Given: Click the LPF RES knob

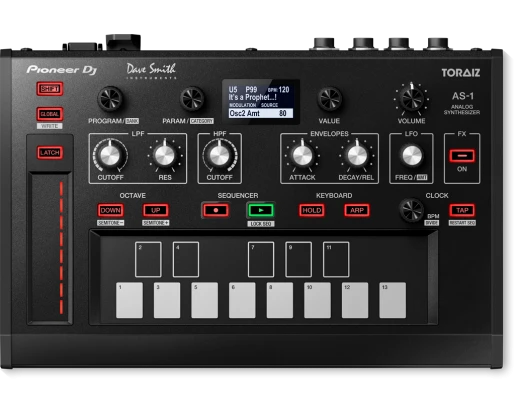Looking at the screenshot, I should (x=165, y=155).
